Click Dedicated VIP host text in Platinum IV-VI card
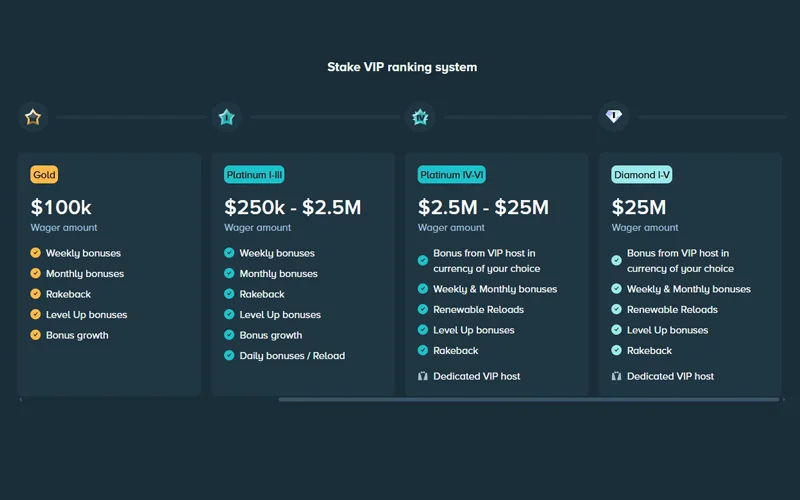 point(477,376)
